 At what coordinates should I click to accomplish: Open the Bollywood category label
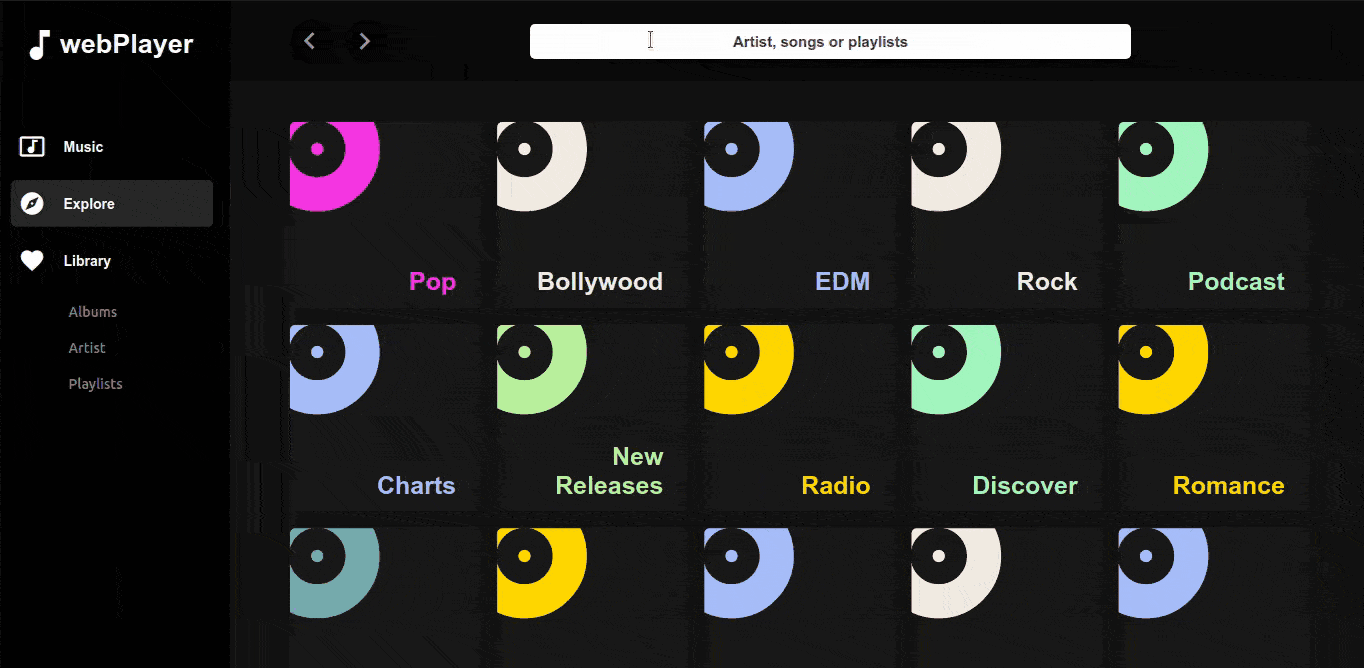[x=600, y=282]
